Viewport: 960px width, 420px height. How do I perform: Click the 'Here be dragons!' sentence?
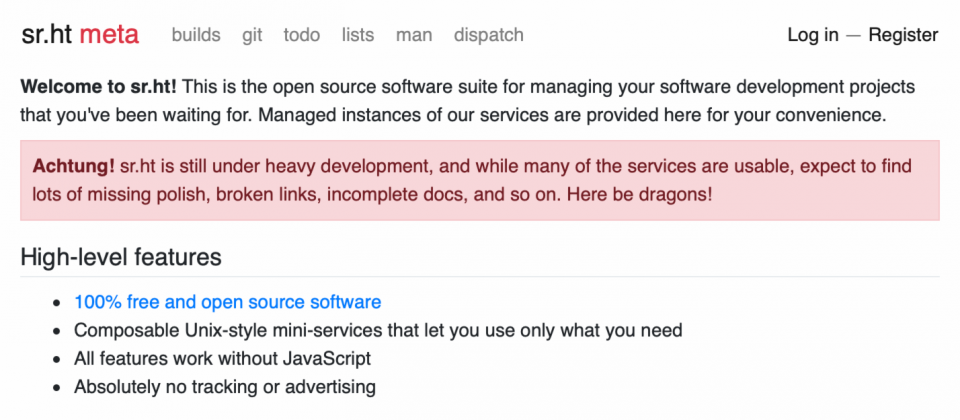click(639, 195)
